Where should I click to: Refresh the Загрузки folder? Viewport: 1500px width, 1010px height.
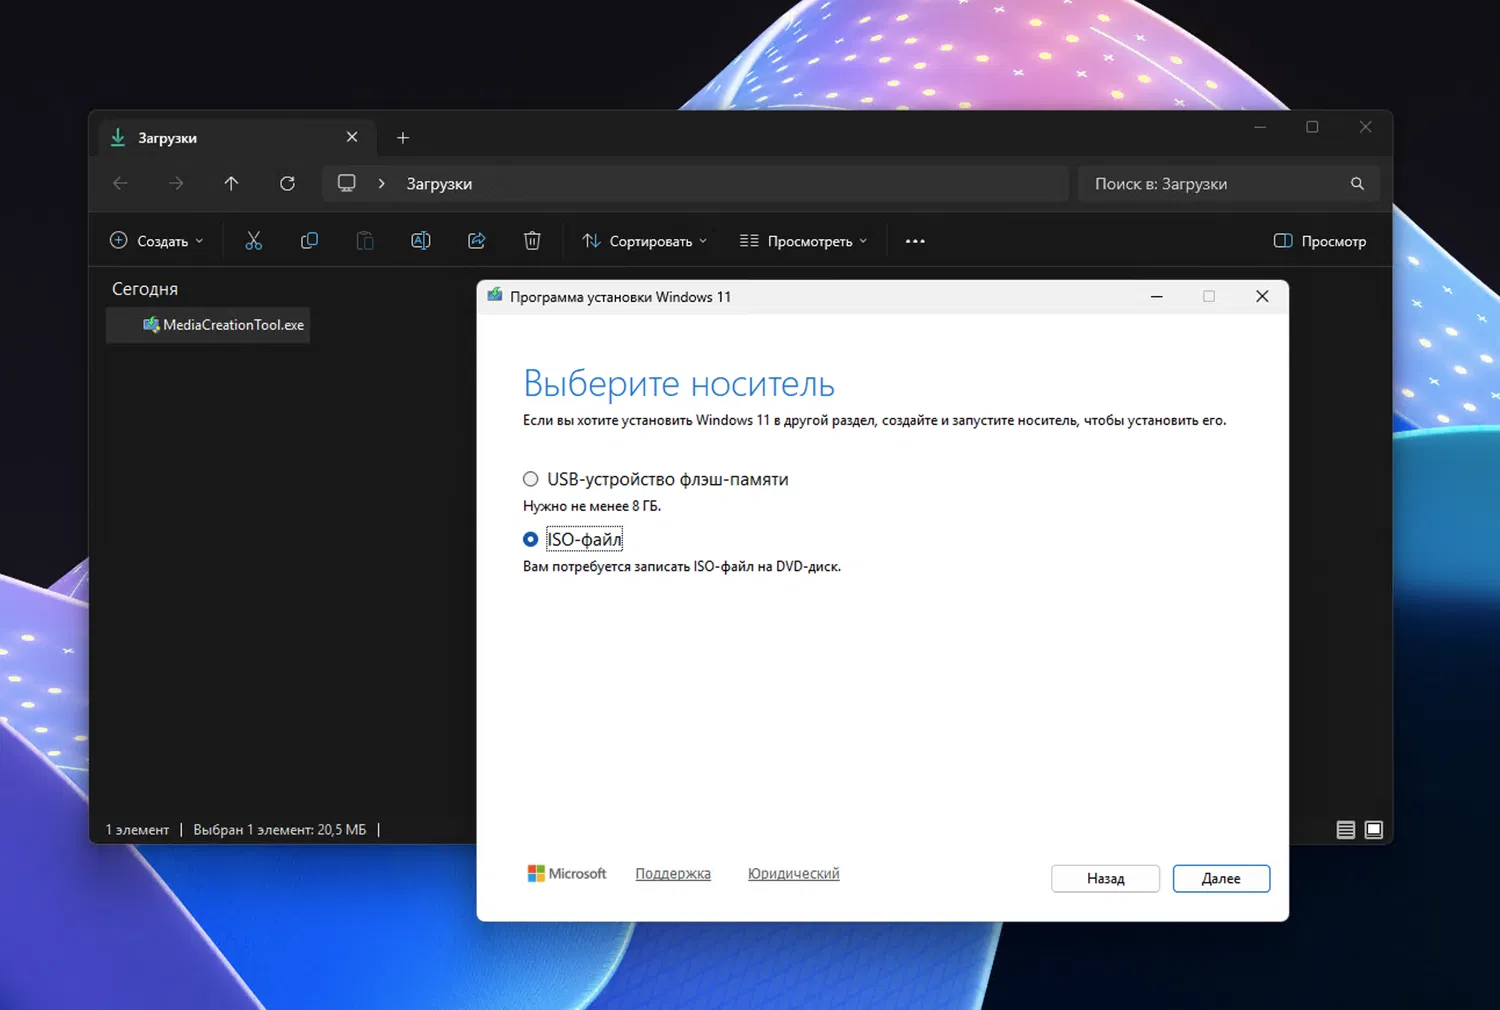[x=287, y=183]
